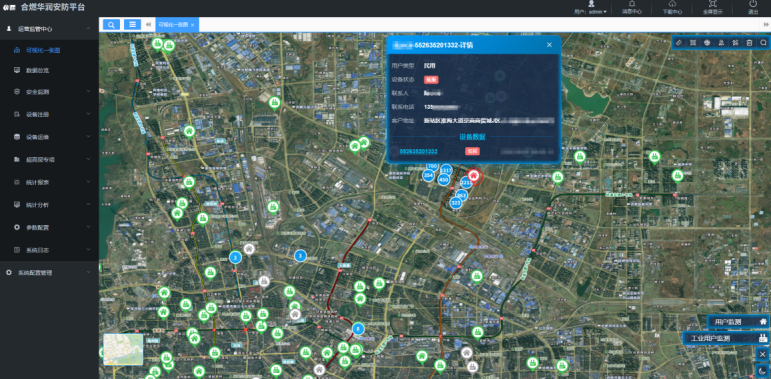The width and height of the screenshot is (771, 379).
Task: Select the ruler measure tool on map toolbar
Action: point(679,43)
